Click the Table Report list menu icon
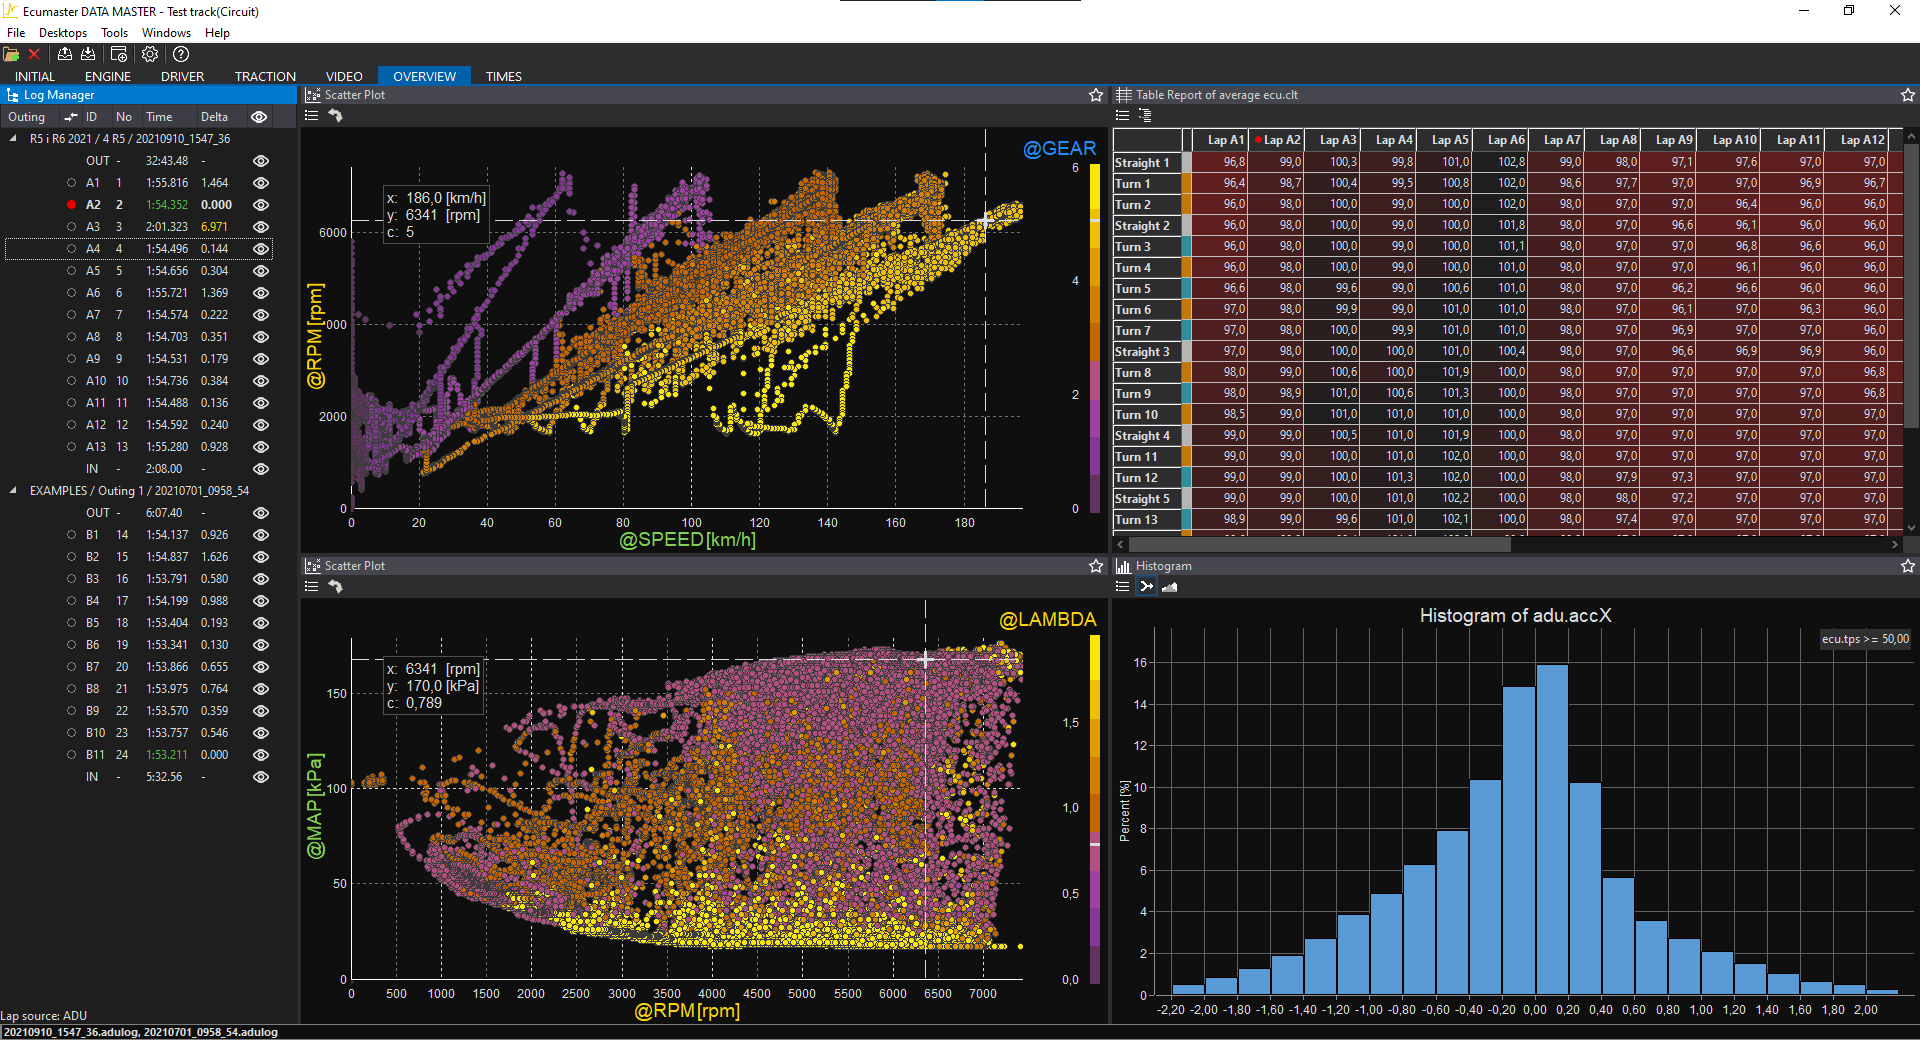 1122,116
